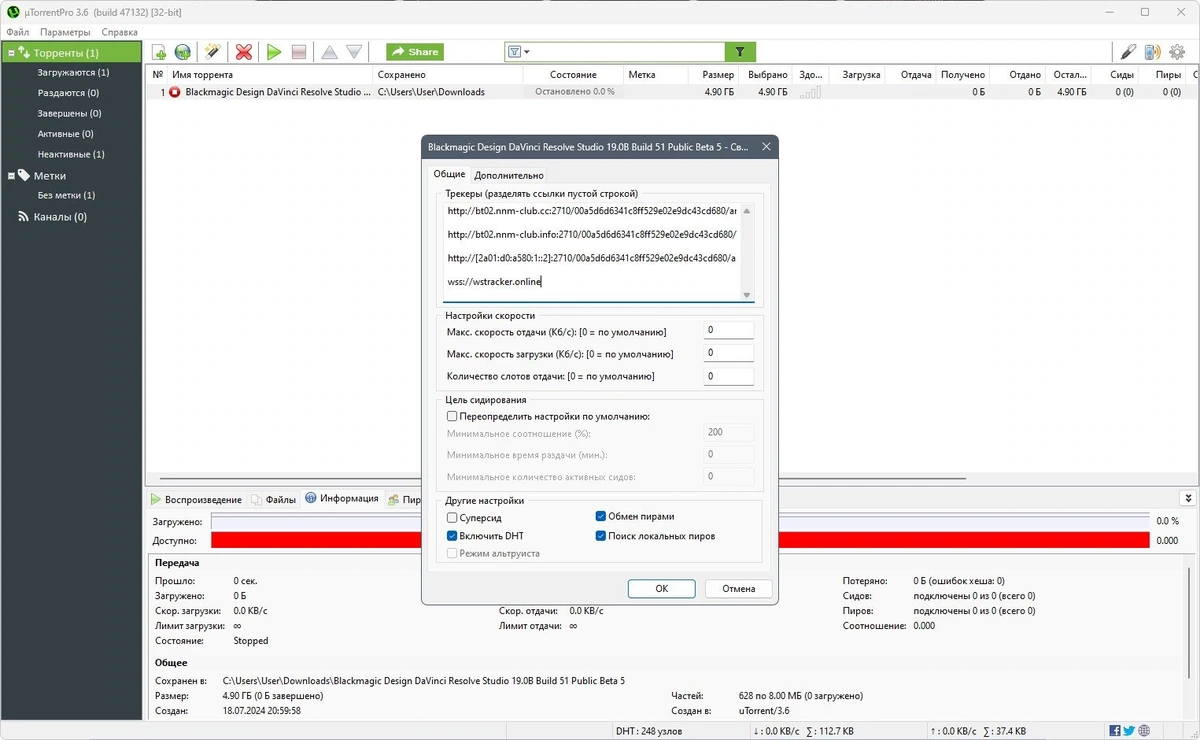Remove torrent with red X icon
Image resolution: width=1200 pixels, height=740 pixels.
pos(243,52)
